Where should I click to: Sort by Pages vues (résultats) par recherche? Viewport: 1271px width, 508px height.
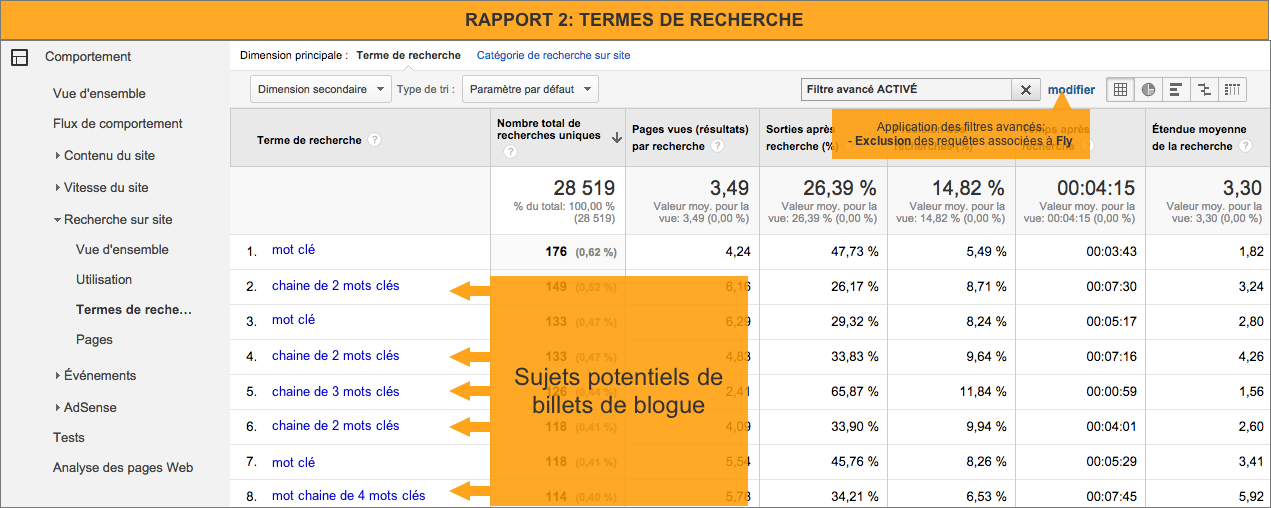coord(690,138)
